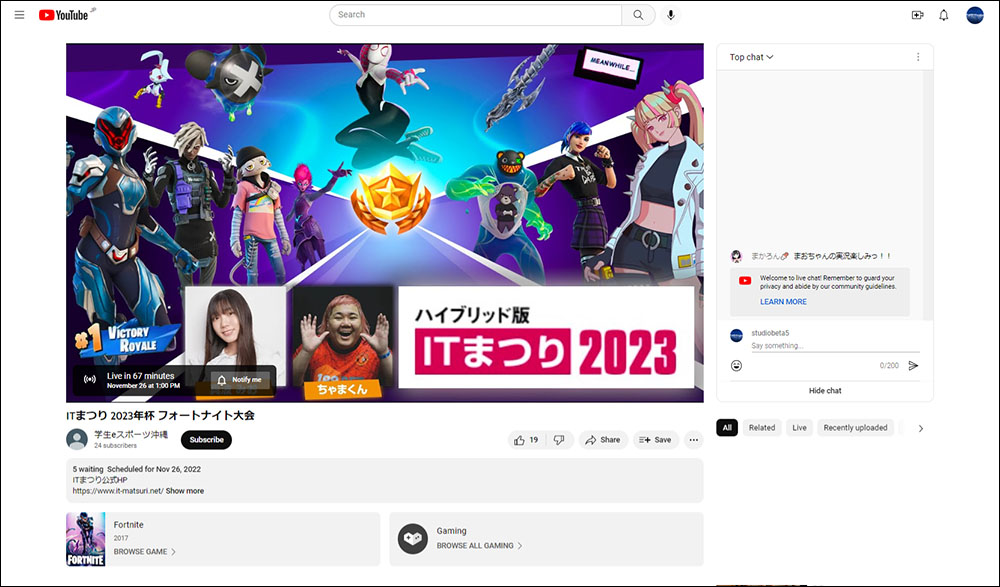
Task: Subscribe to the channel
Action: 207,440
